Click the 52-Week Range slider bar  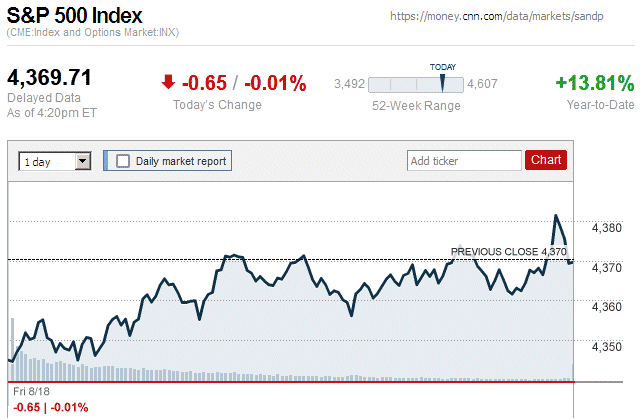[x=416, y=85]
